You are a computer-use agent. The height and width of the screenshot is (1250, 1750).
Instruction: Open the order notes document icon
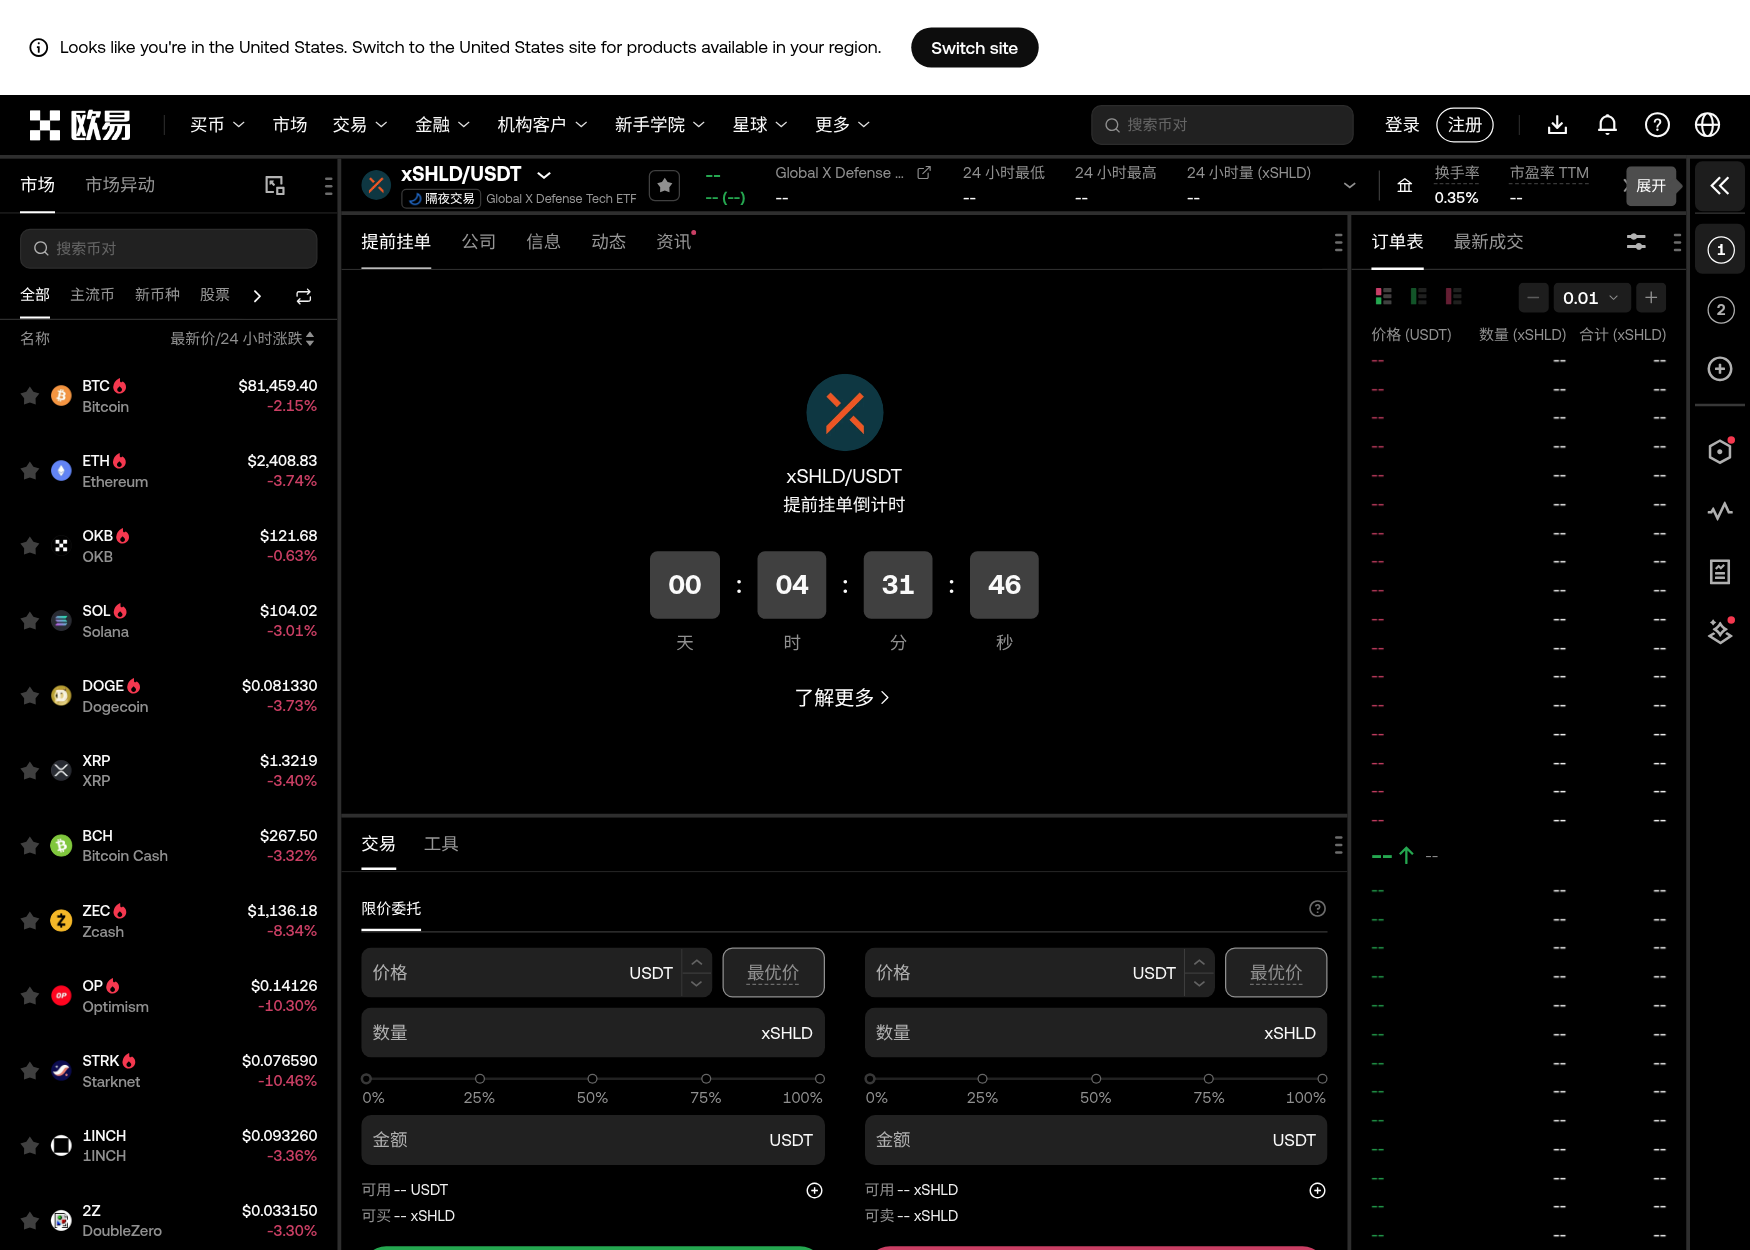pos(1720,572)
